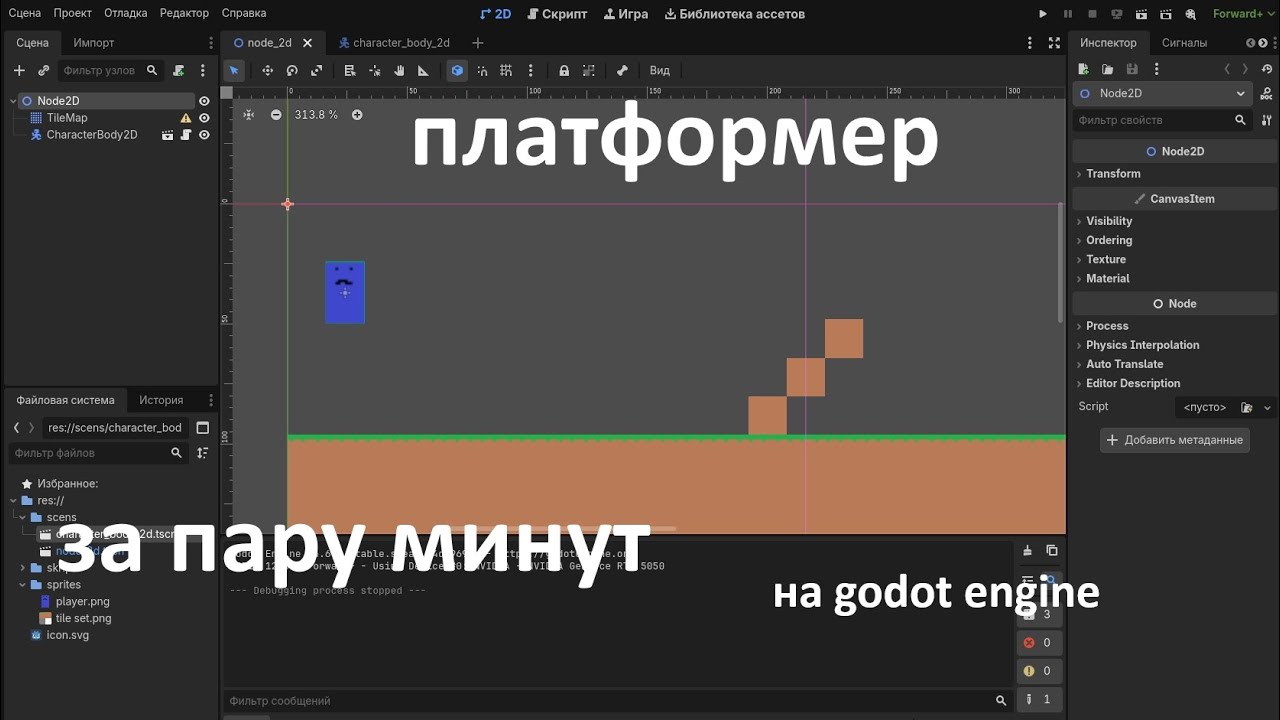The height and width of the screenshot is (720, 1280).
Task: Toggle the highlighted blue cube toolbar button
Action: tap(457, 71)
